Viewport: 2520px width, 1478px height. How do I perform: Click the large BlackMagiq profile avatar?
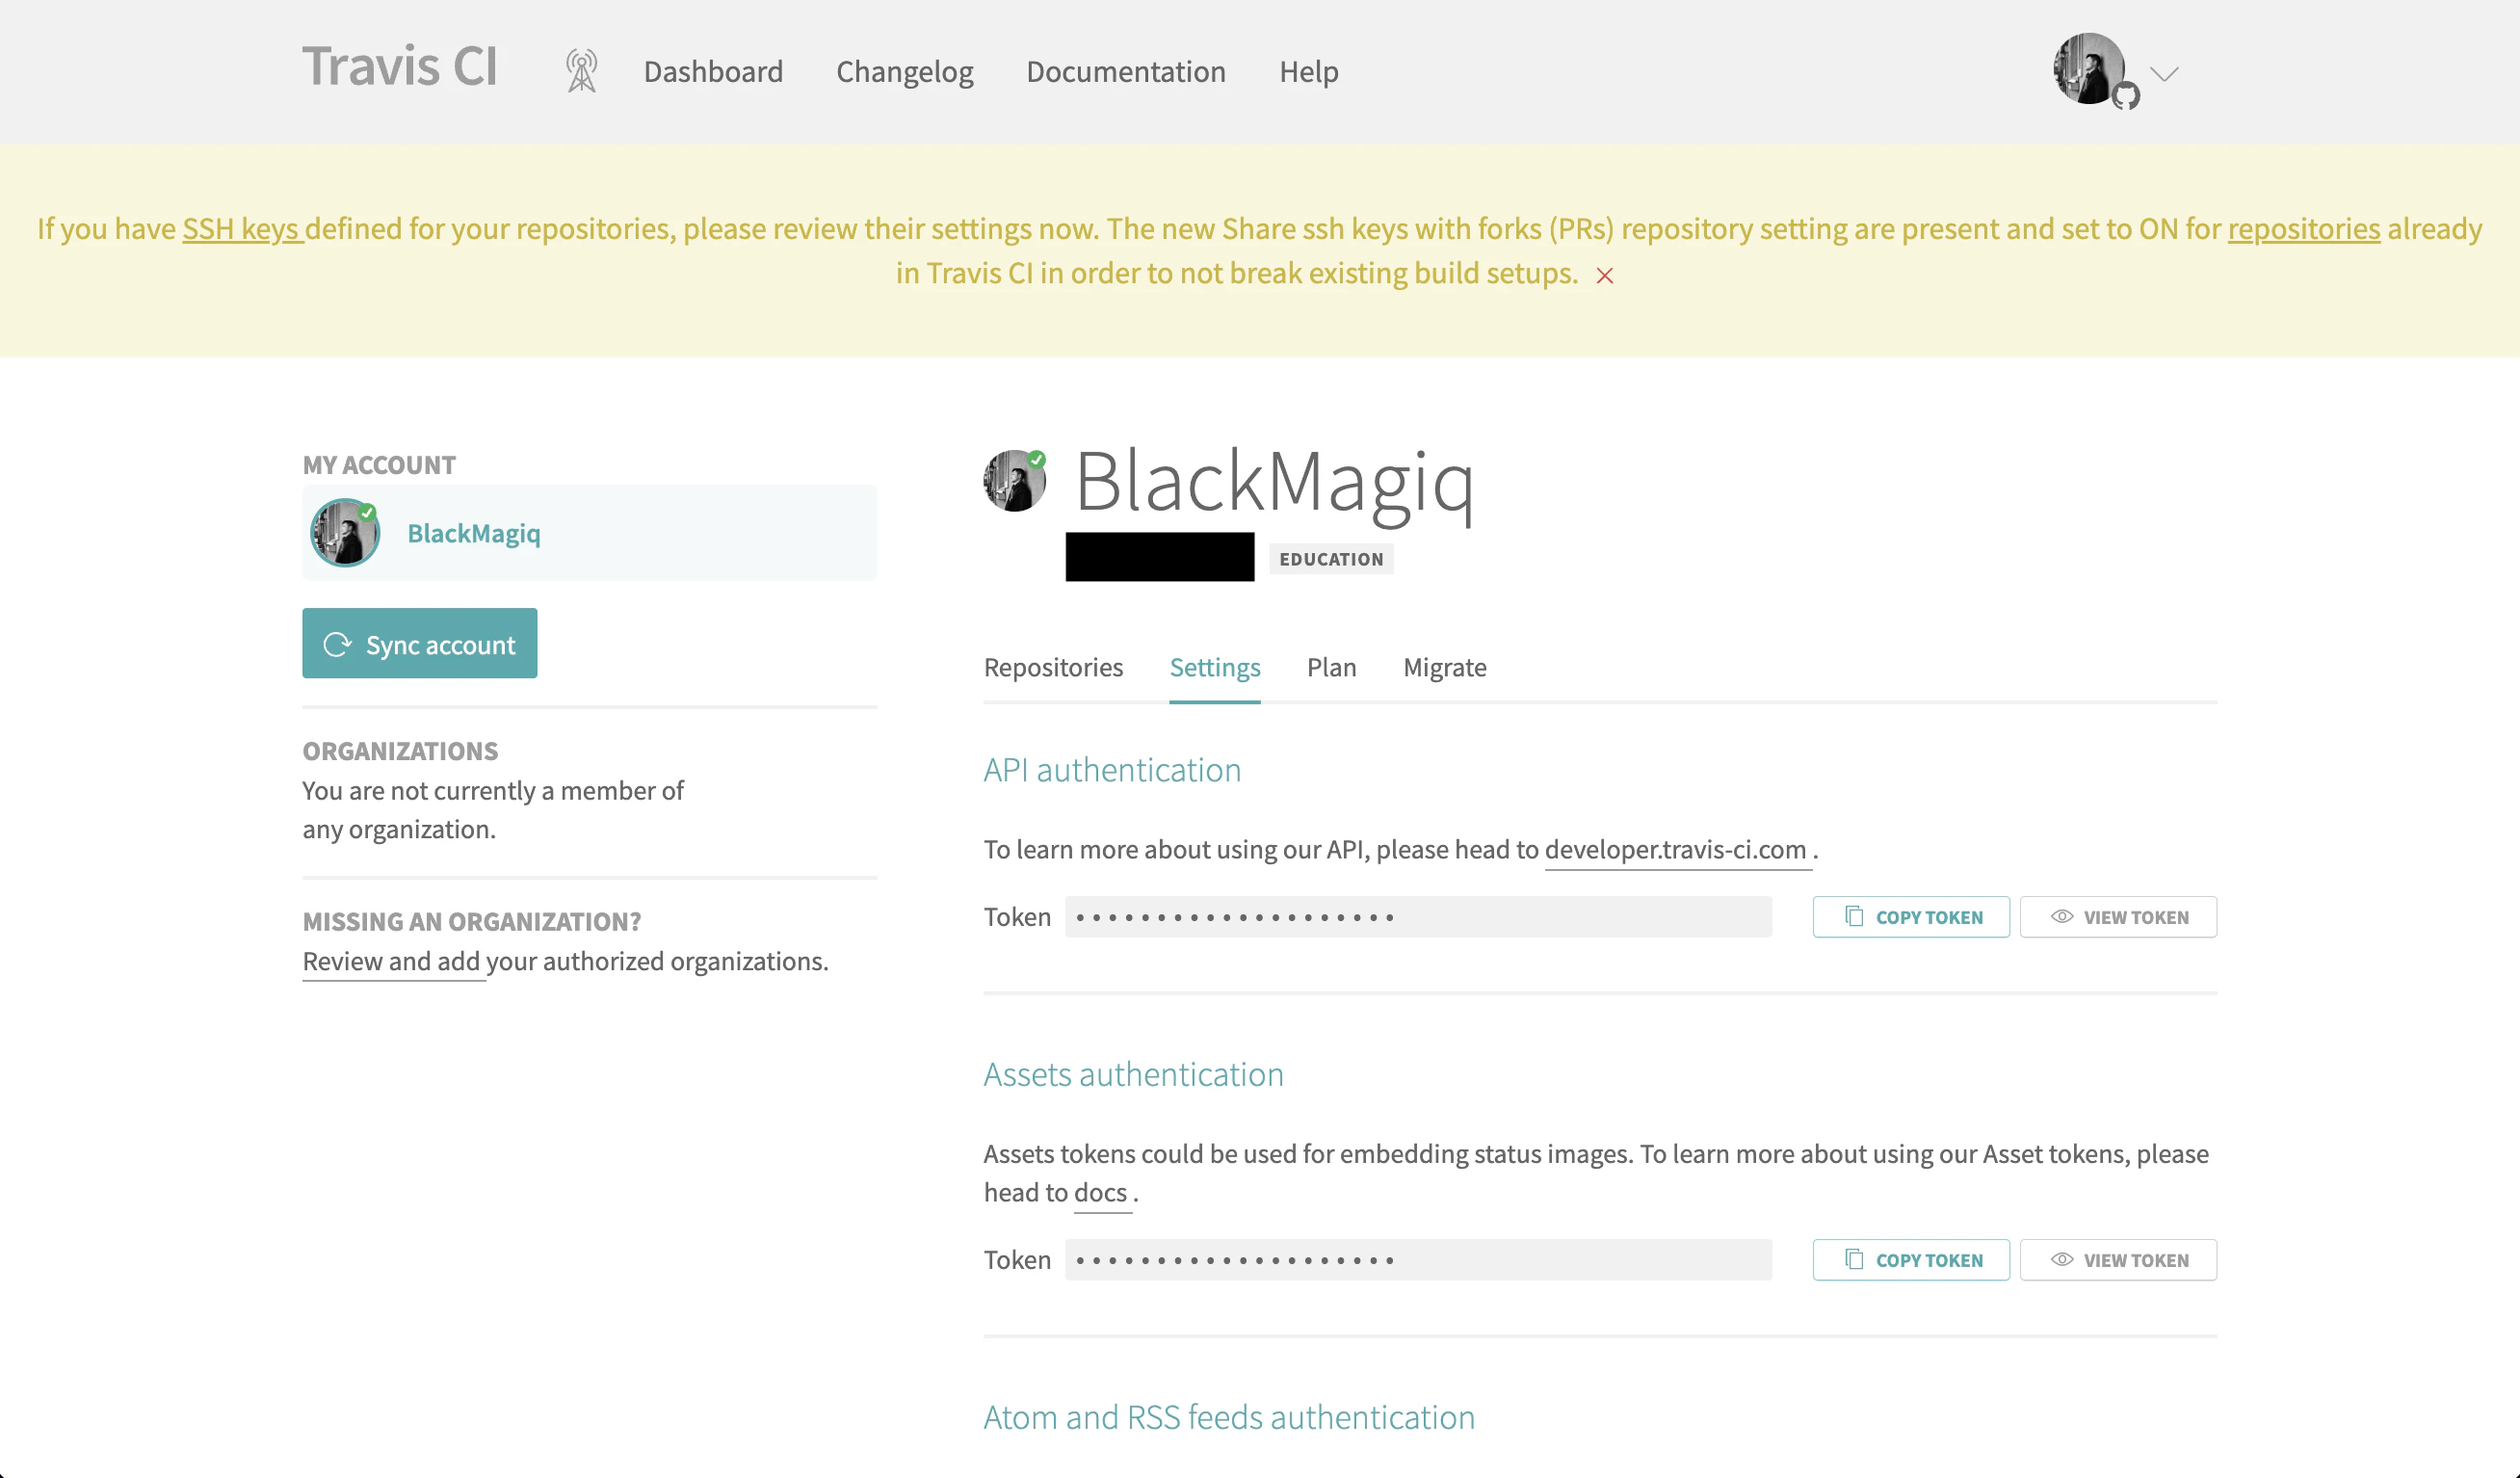click(1014, 481)
